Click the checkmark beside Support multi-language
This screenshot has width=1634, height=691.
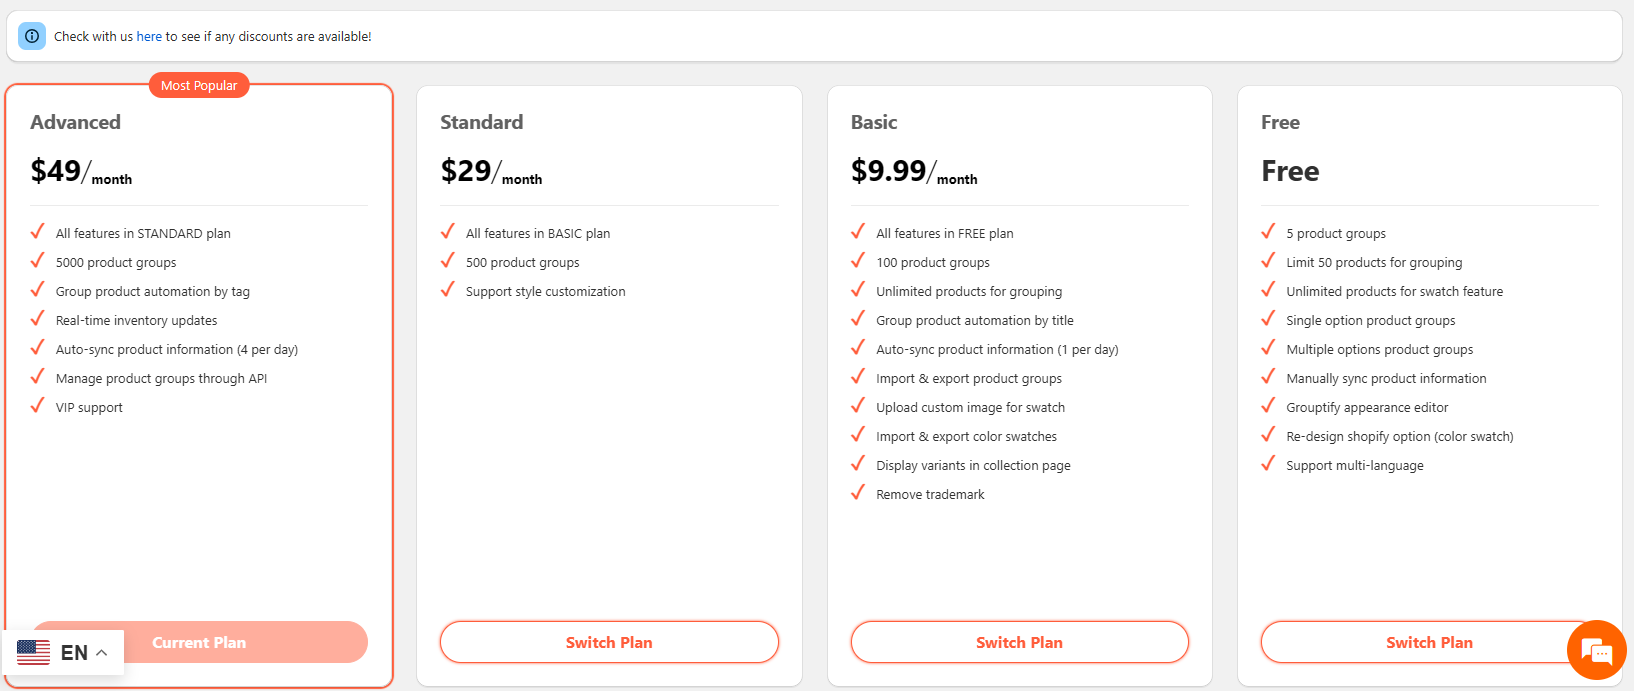coord(1268,464)
